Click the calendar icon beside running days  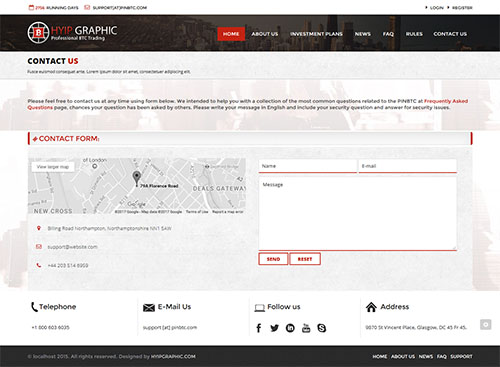point(31,7)
